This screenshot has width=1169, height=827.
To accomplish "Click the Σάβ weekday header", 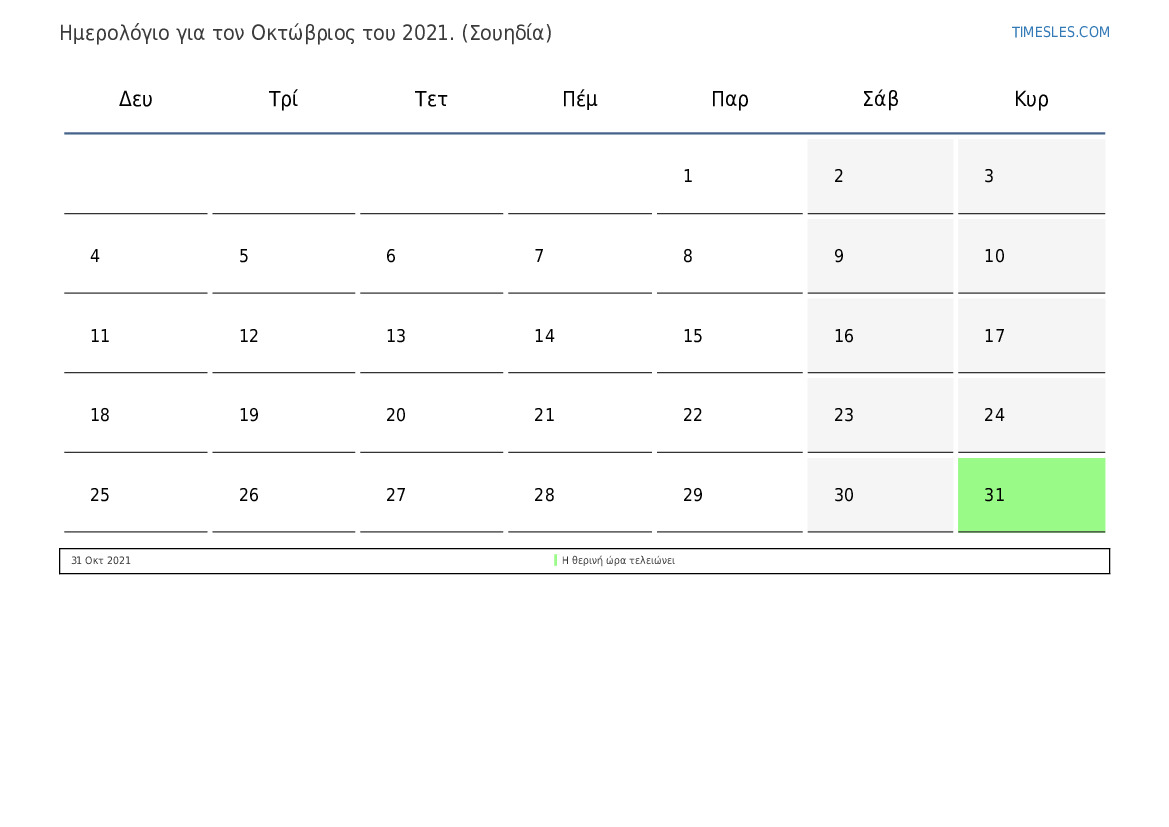I will pos(880,99).
